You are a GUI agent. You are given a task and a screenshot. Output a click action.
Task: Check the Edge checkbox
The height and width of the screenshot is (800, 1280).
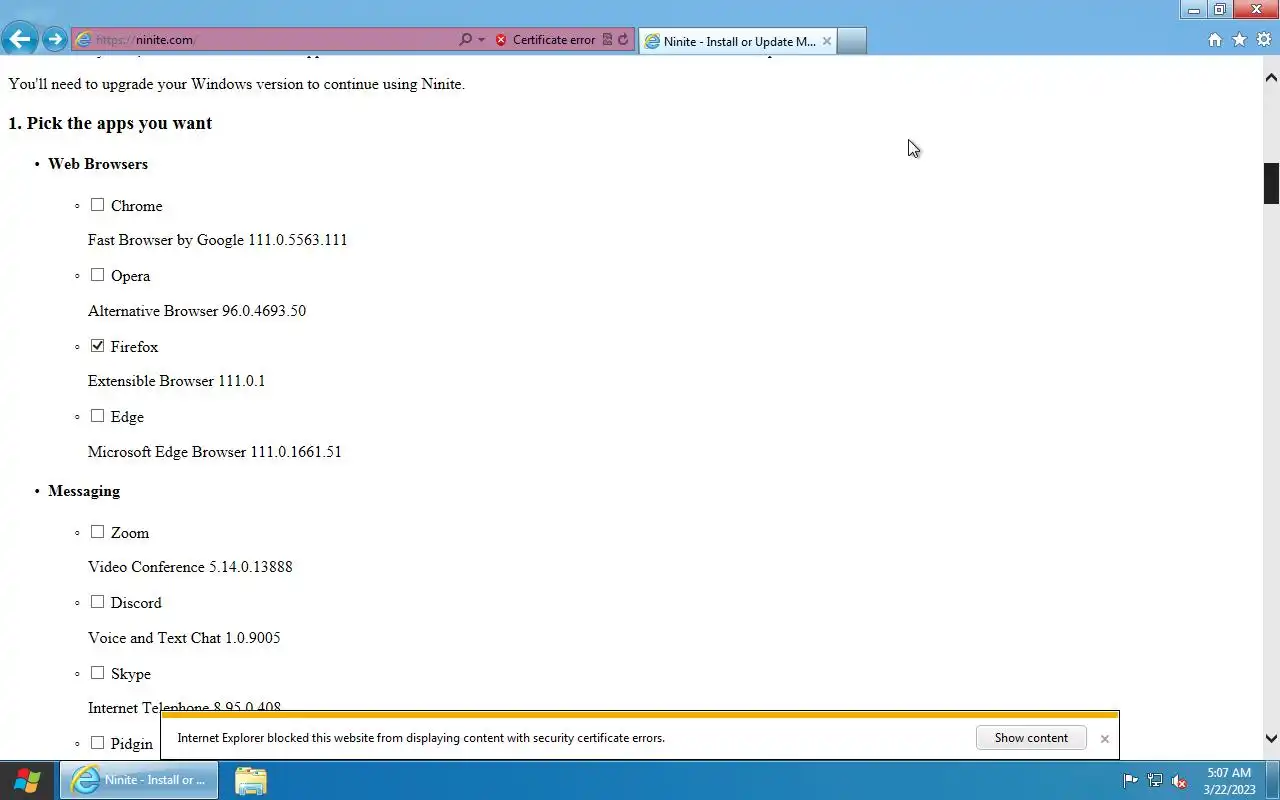point(97,415)
